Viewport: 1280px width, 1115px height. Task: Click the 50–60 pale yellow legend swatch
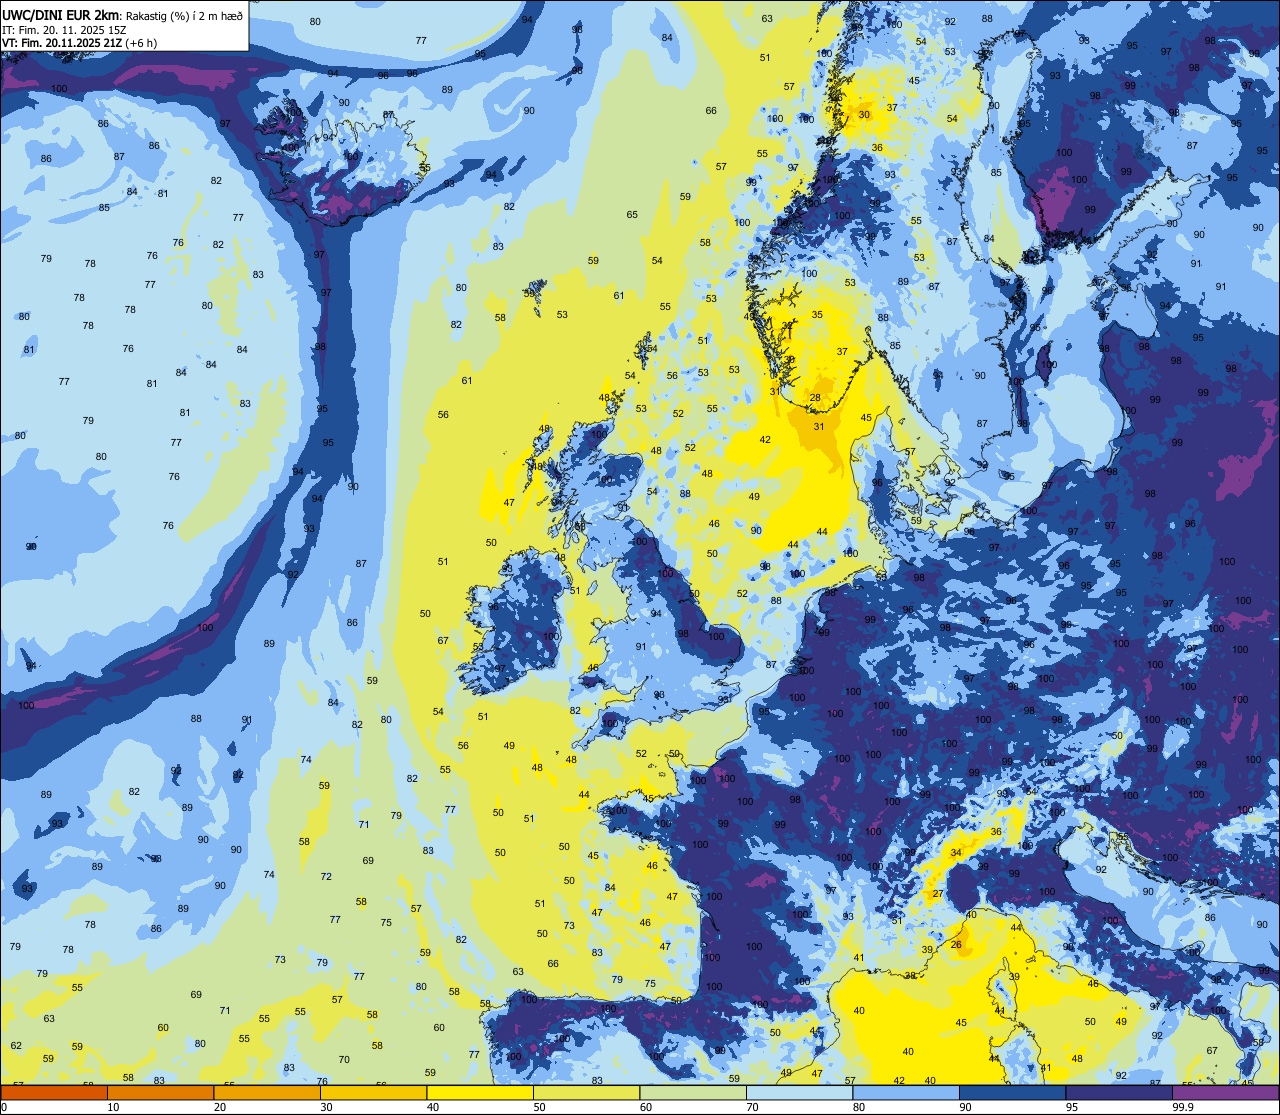point(586,1092)
